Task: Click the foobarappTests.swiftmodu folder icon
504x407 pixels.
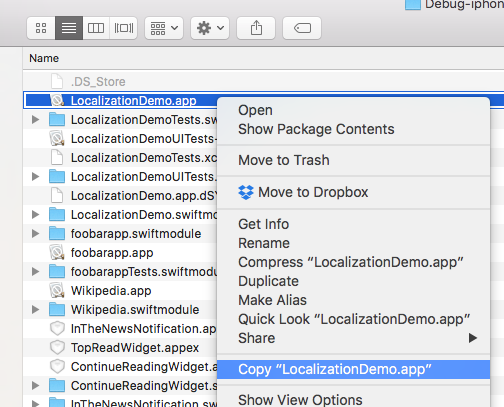Action: coord(57,272)
